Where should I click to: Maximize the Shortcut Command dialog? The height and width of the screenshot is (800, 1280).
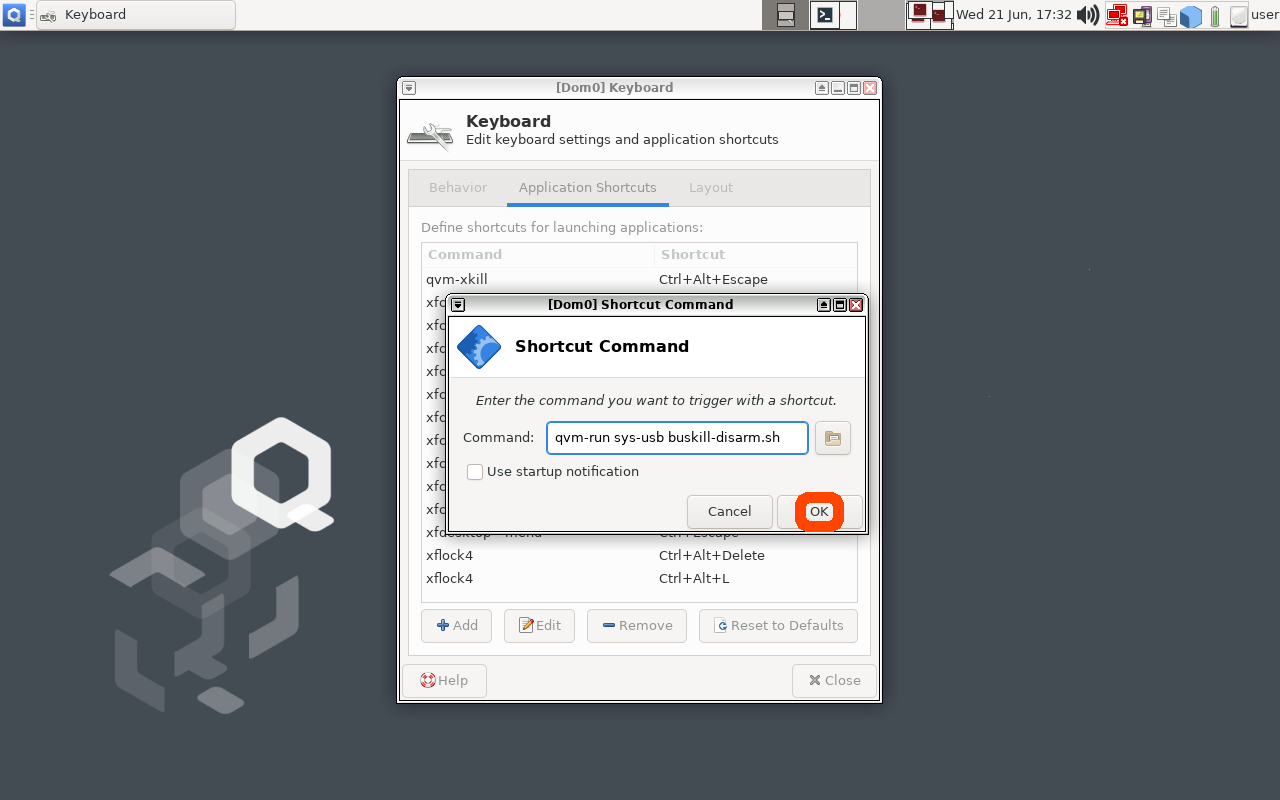(x=840, y=305)
